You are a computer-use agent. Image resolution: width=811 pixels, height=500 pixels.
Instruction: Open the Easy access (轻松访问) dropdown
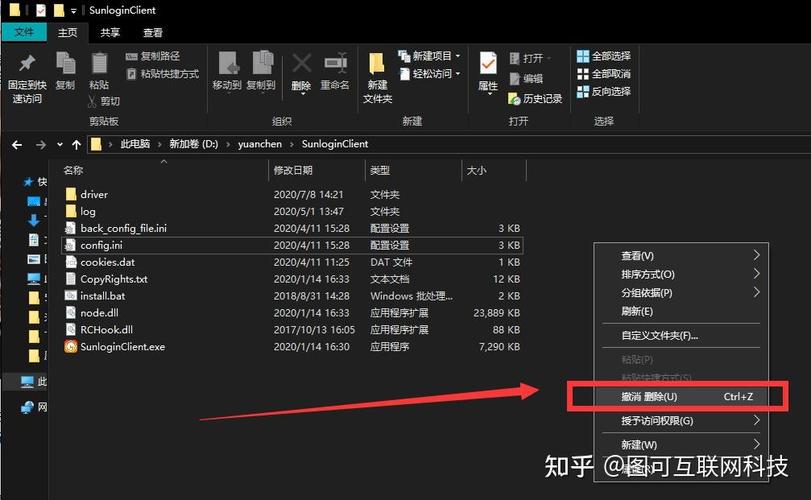point(429,74)
